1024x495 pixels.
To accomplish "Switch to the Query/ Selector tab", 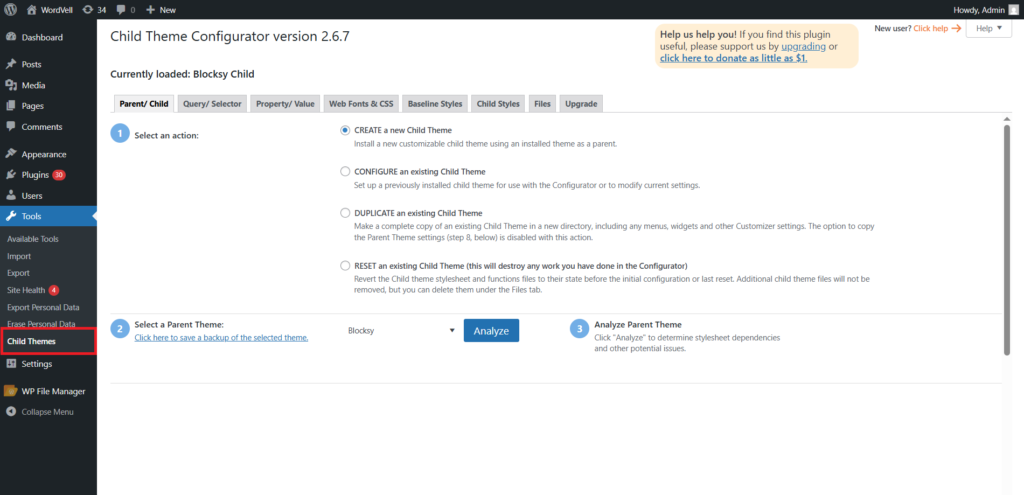I will click(x=212, y=104).
